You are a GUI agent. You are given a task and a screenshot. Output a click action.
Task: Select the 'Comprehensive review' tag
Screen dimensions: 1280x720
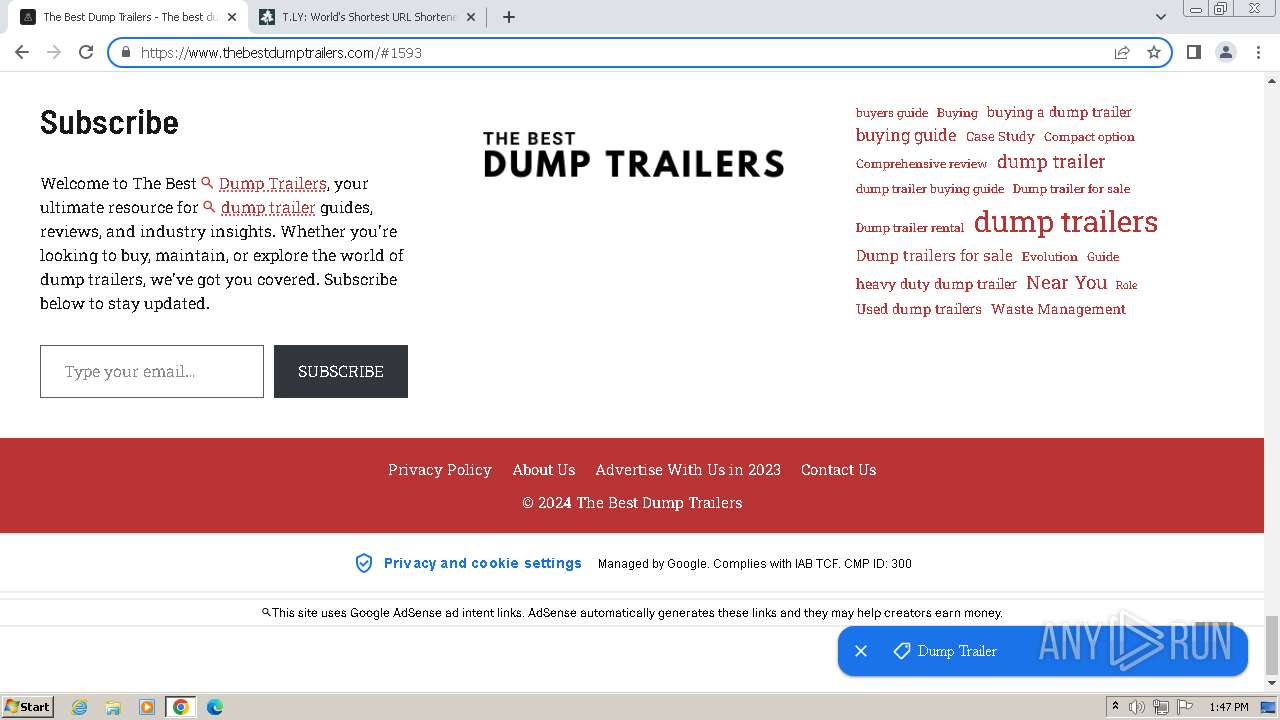click(921, 164)
